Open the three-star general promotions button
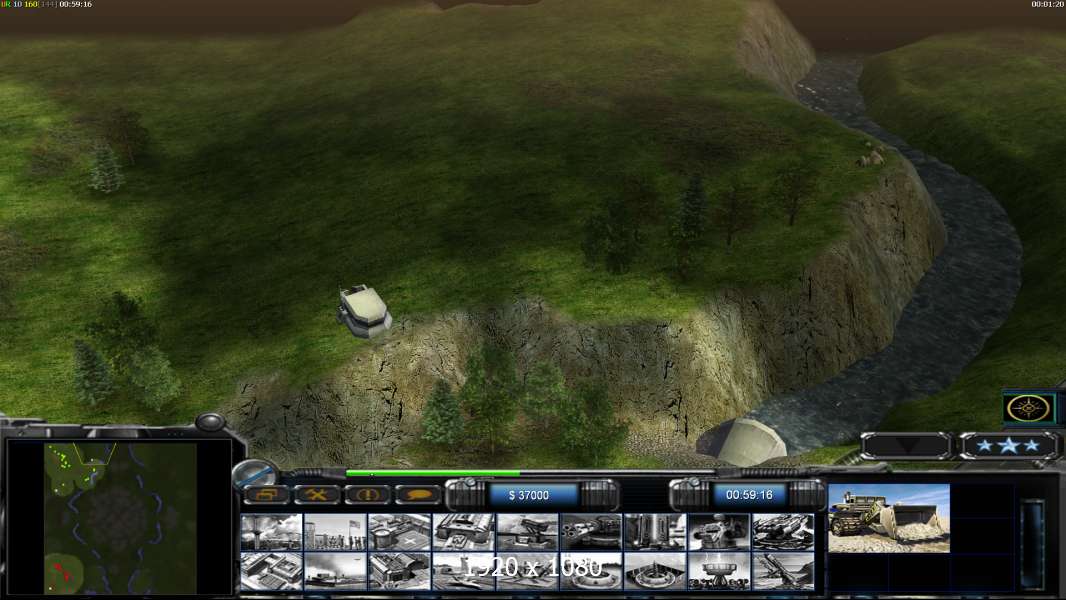Screen dimensions: 1066x600 [x=1009, y=446]
